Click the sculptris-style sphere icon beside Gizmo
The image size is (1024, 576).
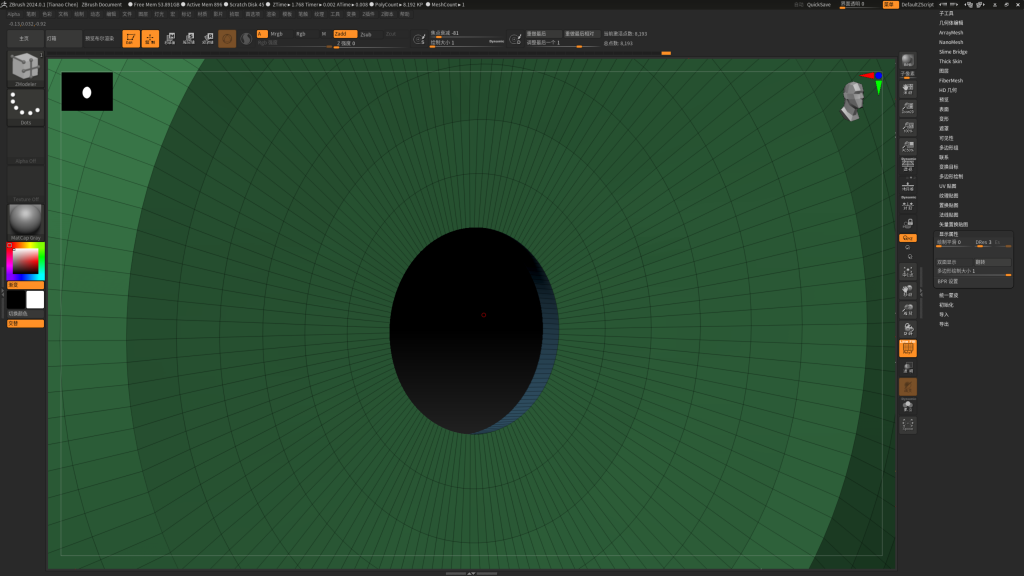coord(246,39)
